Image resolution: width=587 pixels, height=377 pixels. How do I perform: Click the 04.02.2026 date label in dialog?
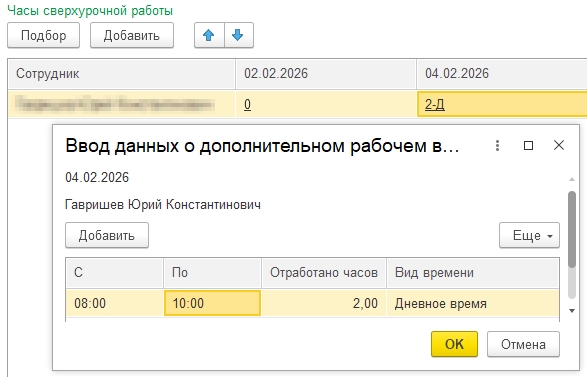97,177
